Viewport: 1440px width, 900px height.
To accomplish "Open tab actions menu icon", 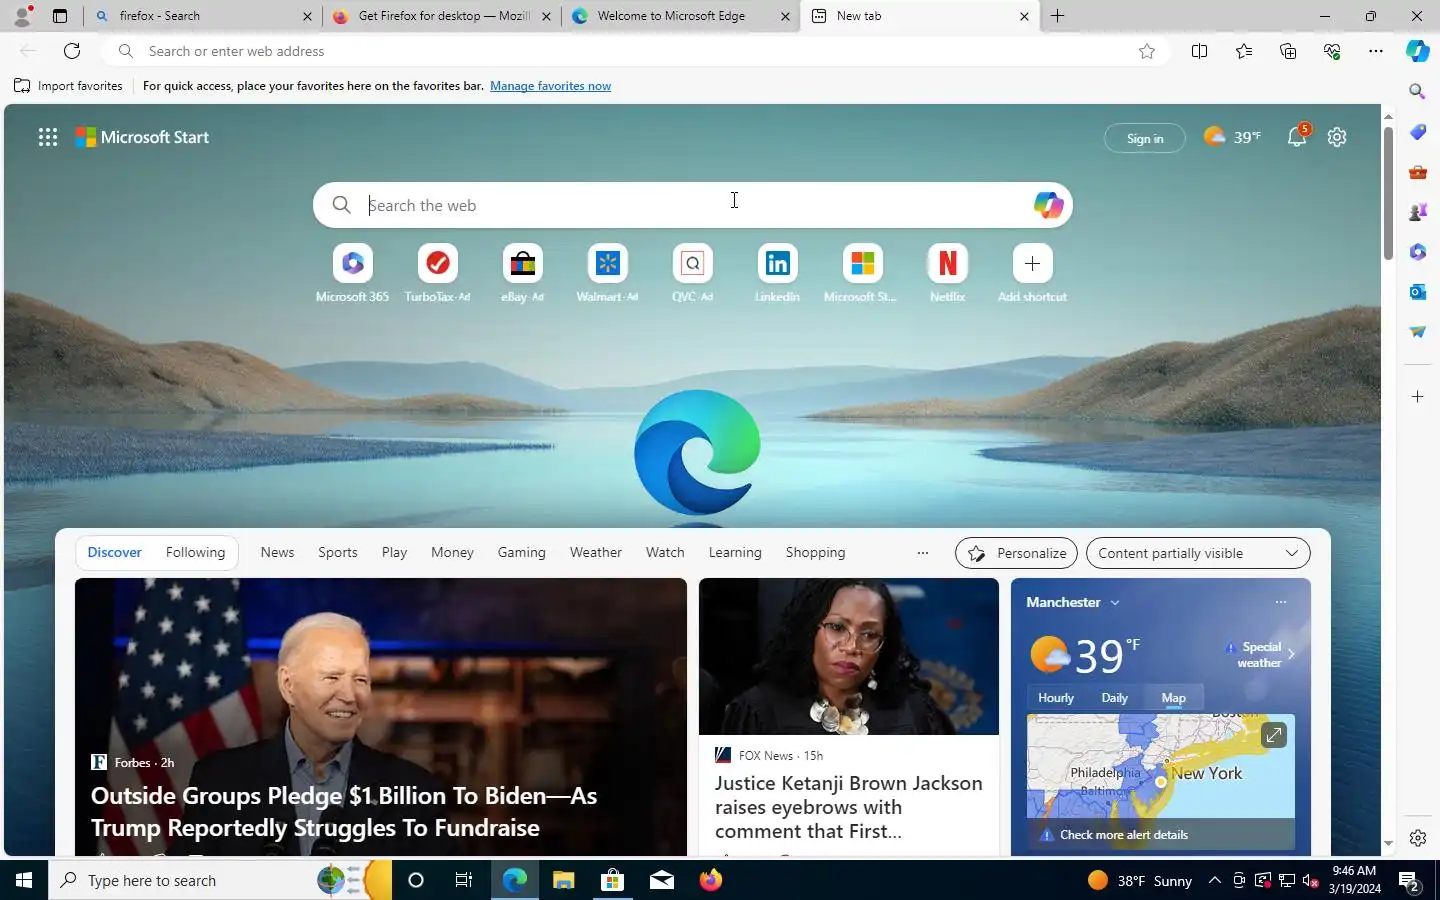I will (60, 16).
